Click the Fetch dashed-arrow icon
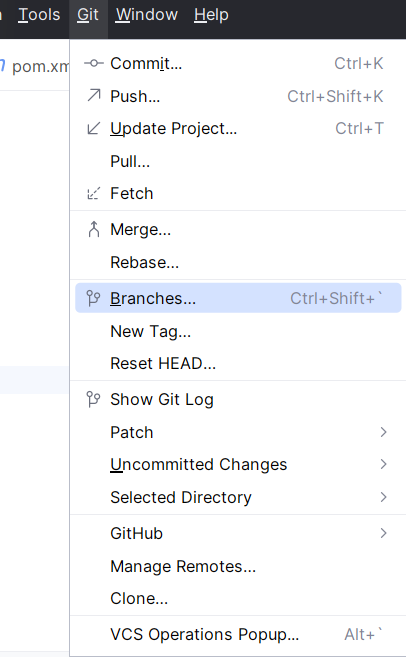 [x=93, y=193]
